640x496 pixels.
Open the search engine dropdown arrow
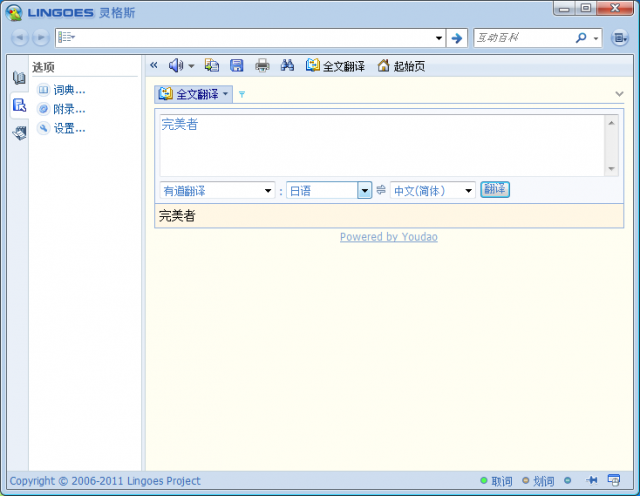pos(596,38)
